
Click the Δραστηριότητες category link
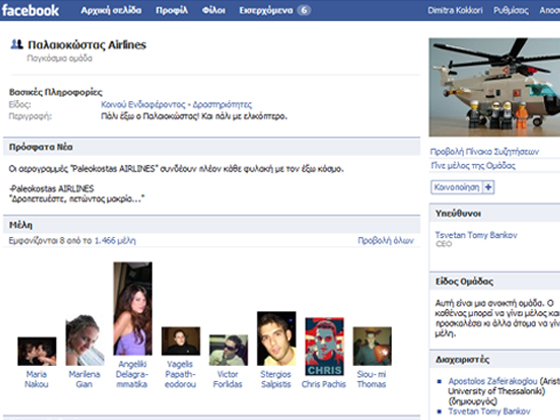[x=222, y=105]
